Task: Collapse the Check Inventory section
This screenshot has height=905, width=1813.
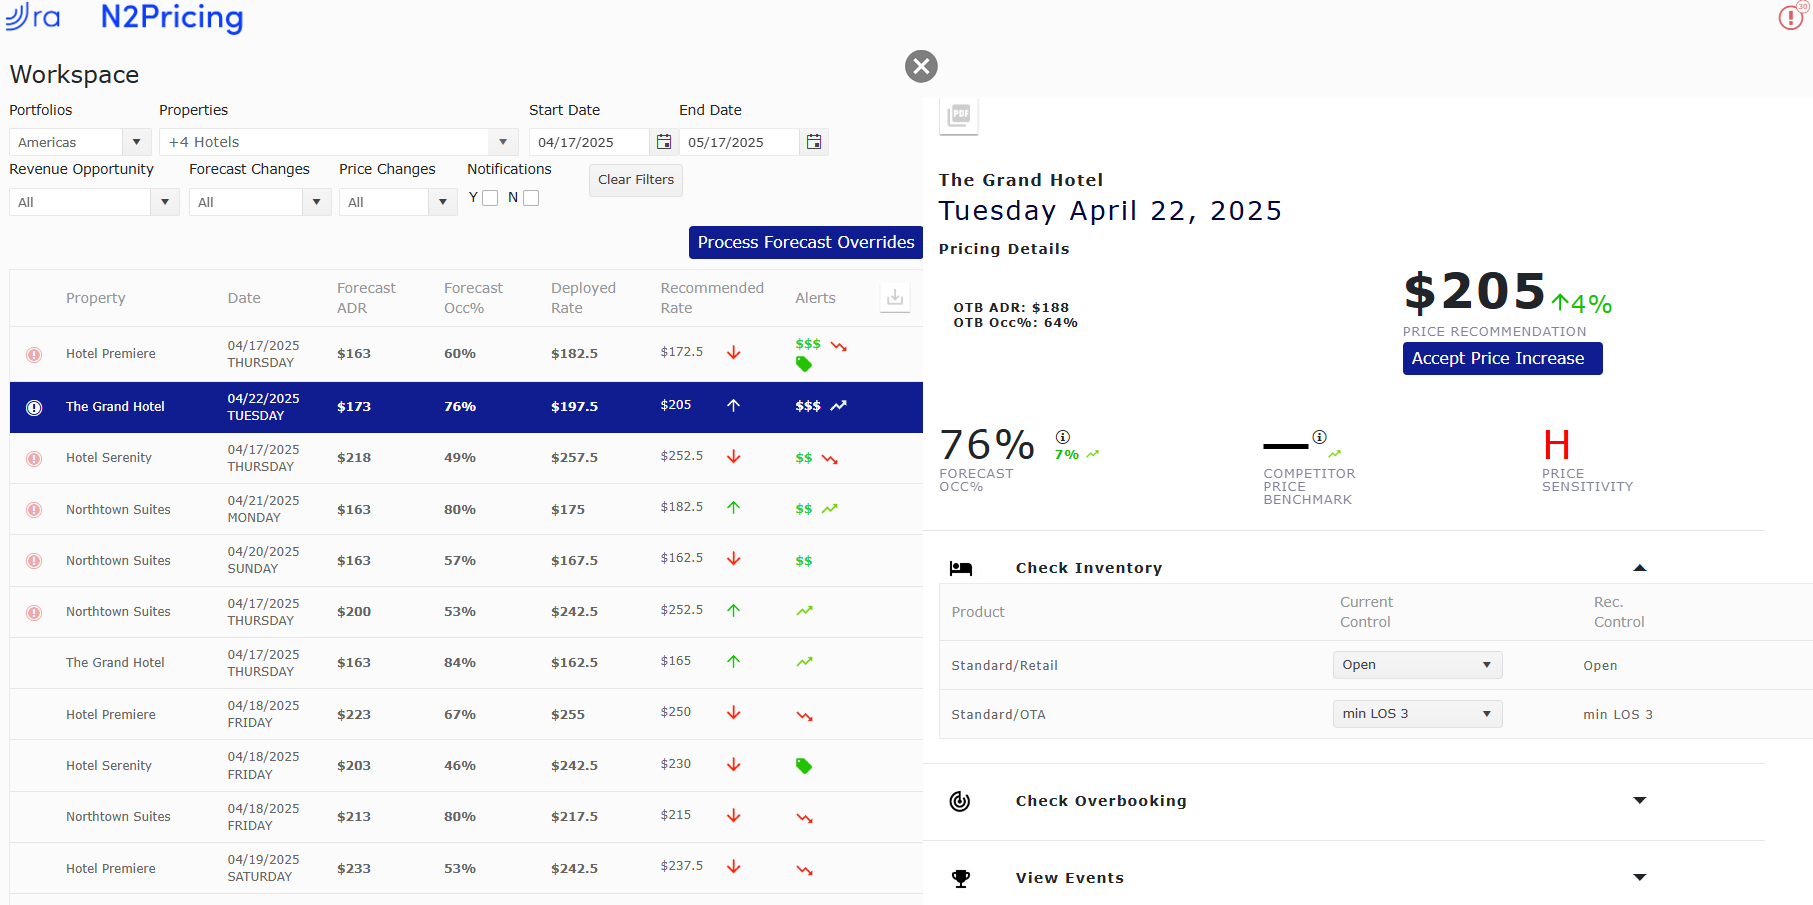Action: [1640, 568]
